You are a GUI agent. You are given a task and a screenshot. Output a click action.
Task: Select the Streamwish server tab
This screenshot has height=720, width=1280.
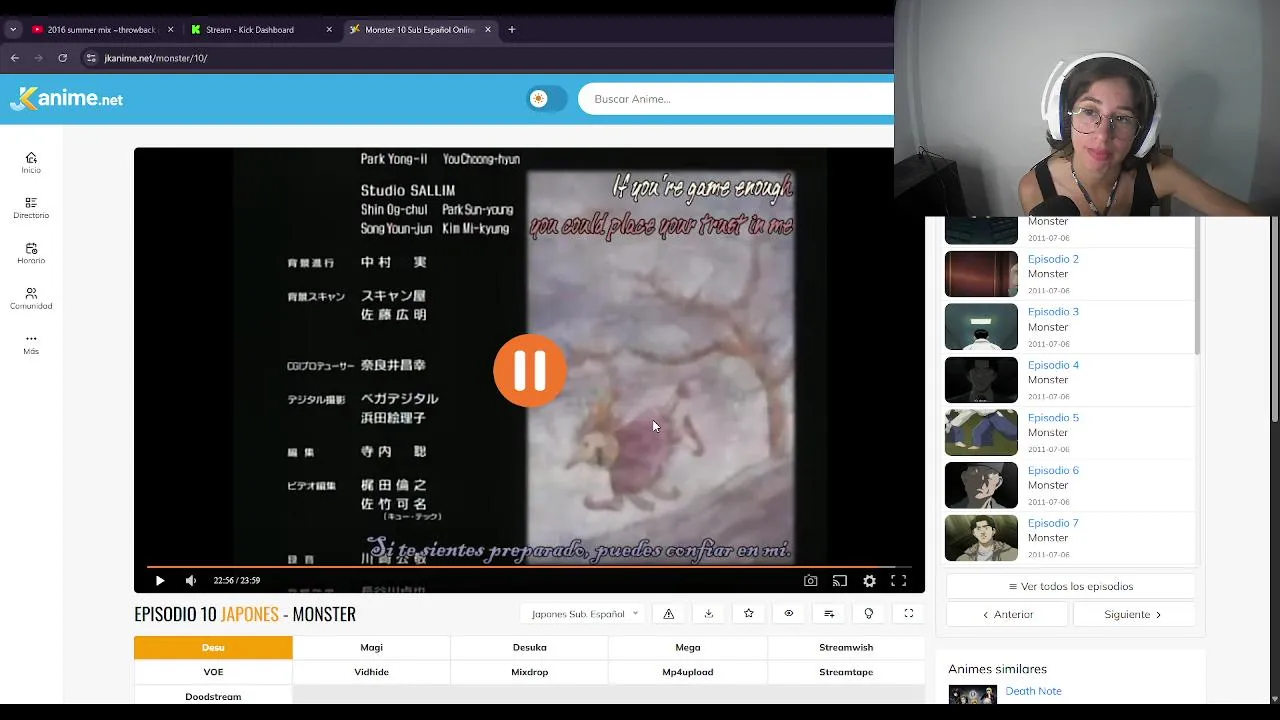coord(846,647)
